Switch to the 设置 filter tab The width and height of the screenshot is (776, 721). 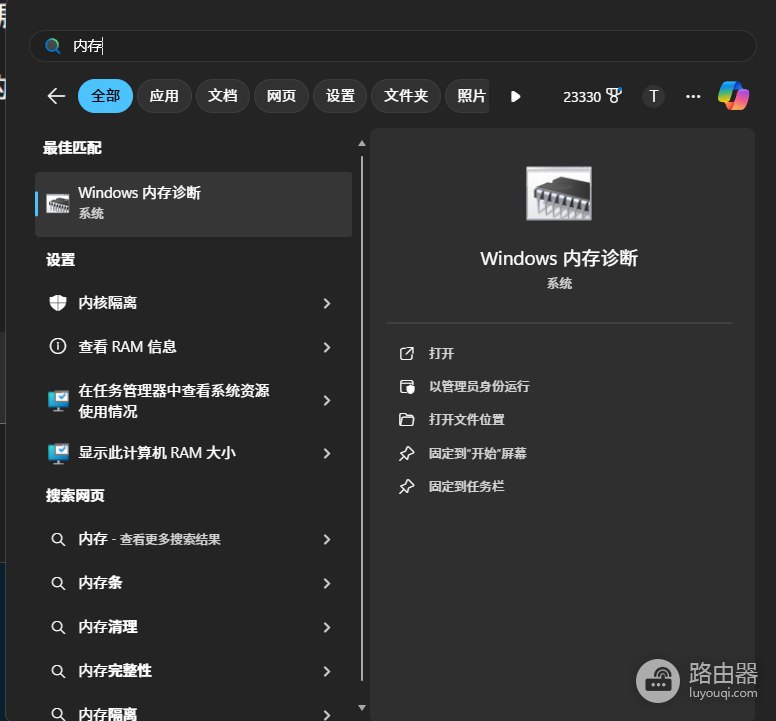[340, 96]
